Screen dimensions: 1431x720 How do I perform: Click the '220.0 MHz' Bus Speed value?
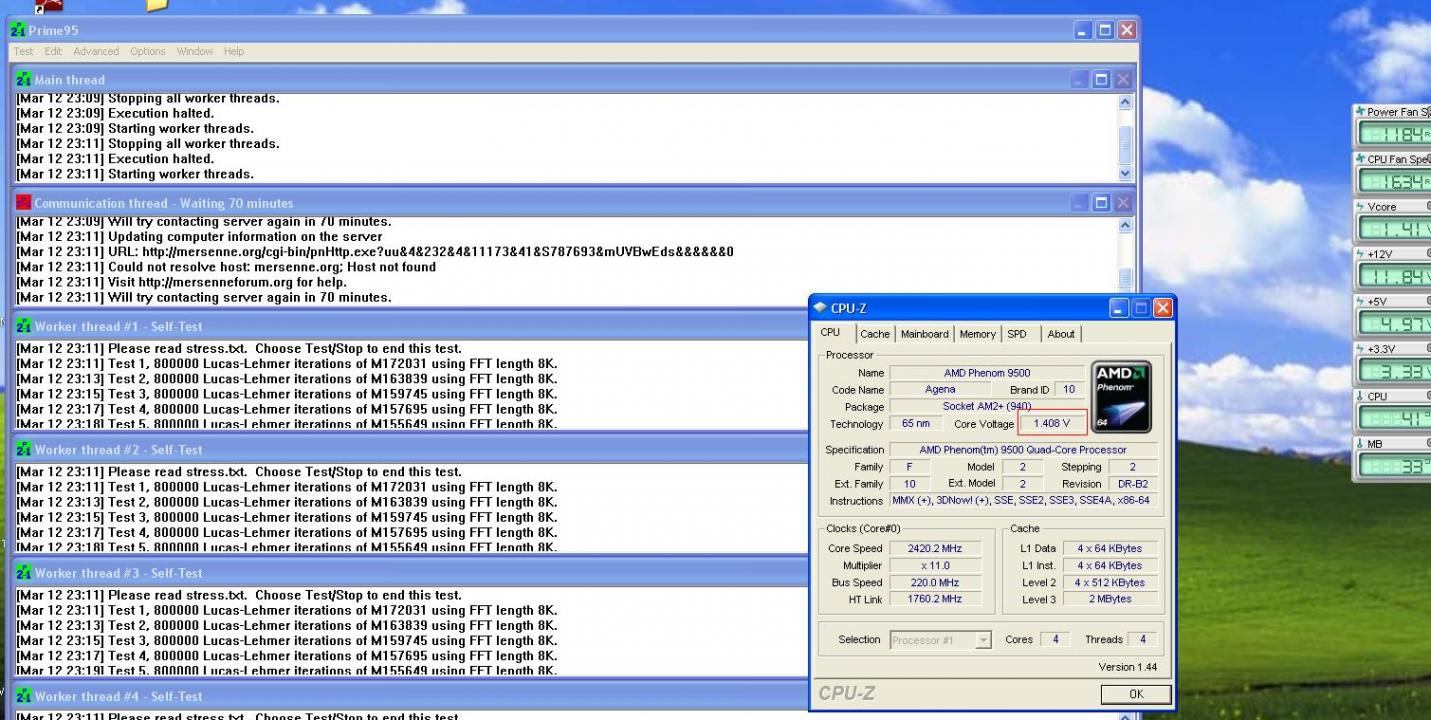[x=934, y=583]
